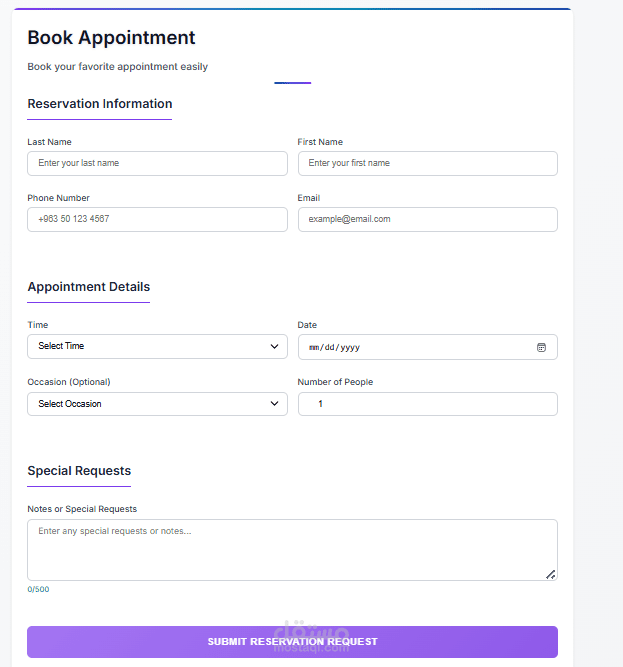Click the "Book your favorite appointment easily" subtitle
Image resolution: width=623 pixels, height=667 pixels.
click(117, 67)
